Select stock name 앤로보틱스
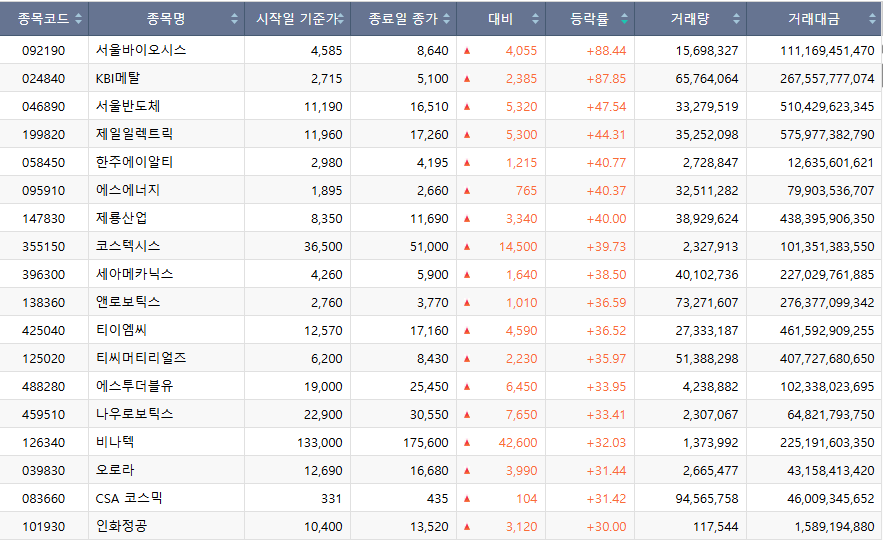Image resolution: width=883 pixels, height=540 pixels. pyautogui.click(x=128, y=302)
